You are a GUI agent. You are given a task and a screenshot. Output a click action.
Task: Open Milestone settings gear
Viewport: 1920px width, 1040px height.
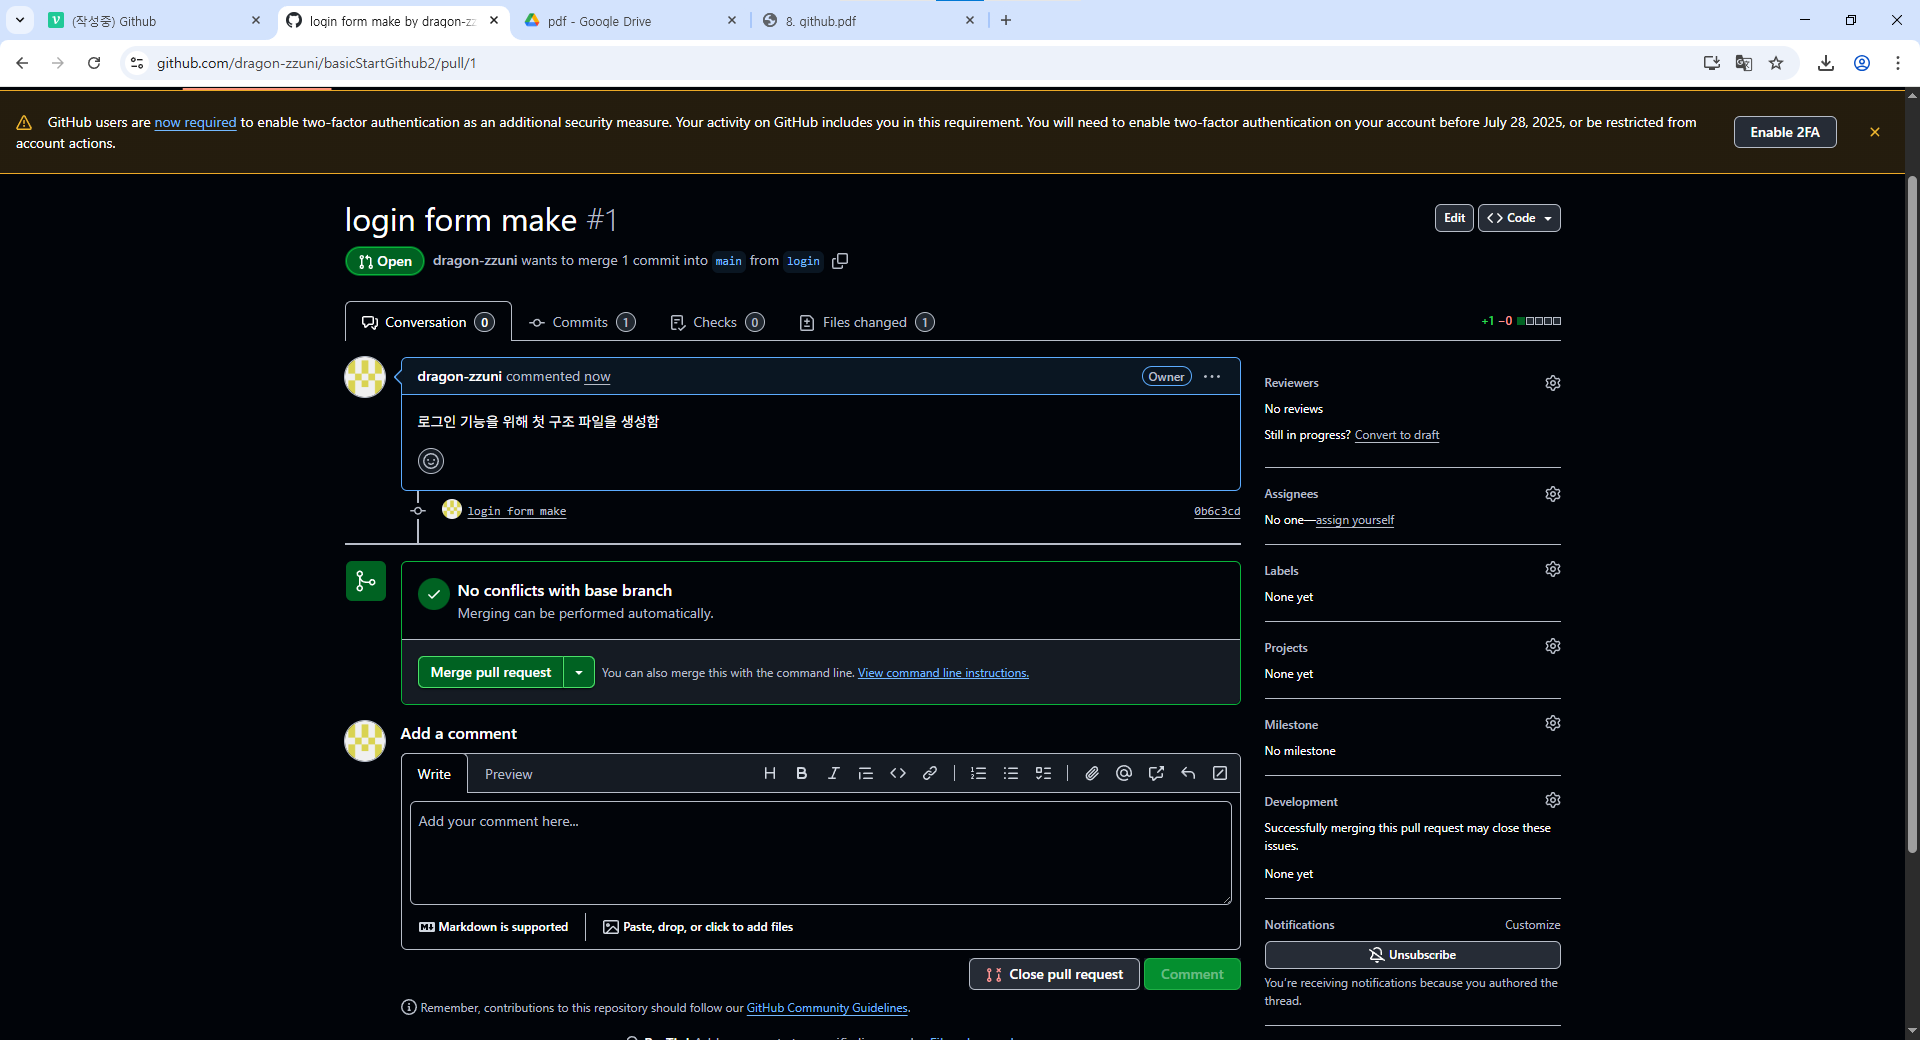[x=1552, y=723]
